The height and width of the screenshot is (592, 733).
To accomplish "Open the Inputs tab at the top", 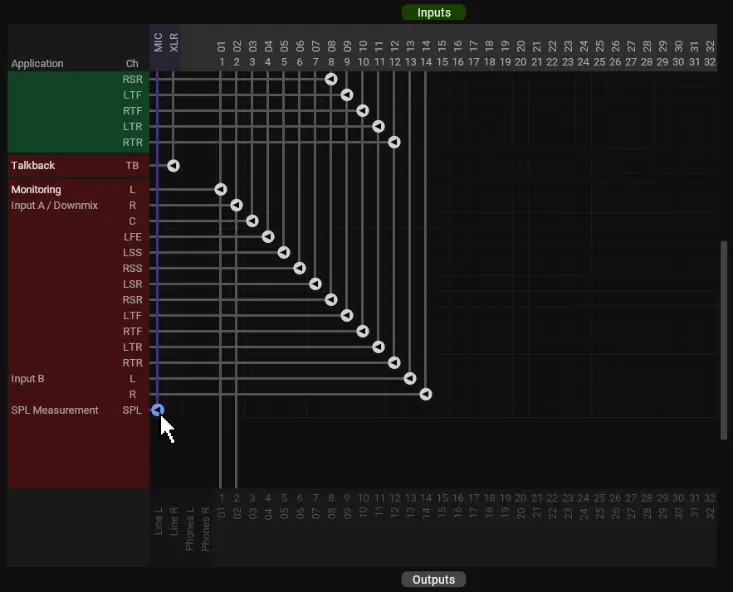I will [433, 13].
